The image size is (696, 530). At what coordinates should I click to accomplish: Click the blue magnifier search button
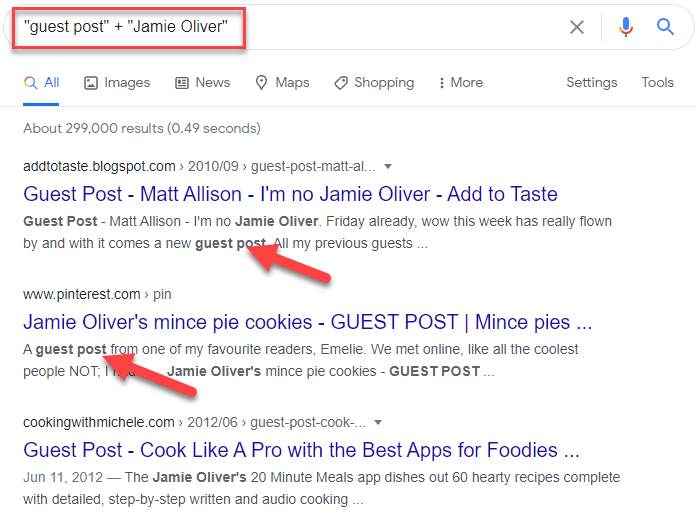click(665, 27)
